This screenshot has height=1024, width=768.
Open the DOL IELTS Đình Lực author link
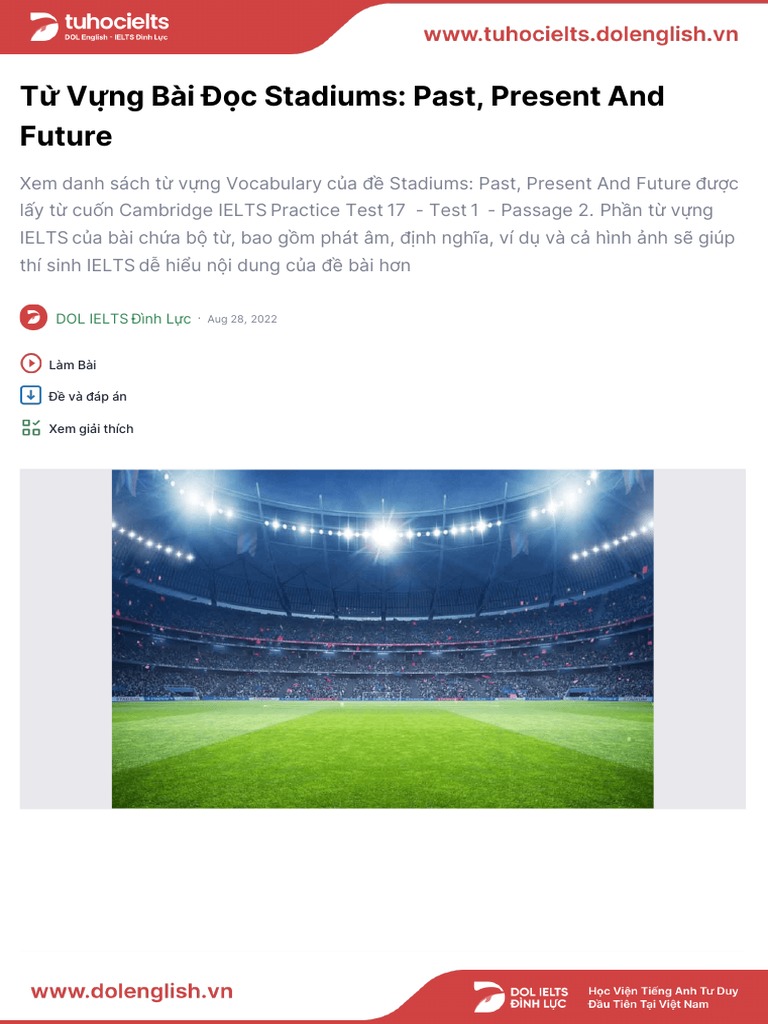pos(123,319)
